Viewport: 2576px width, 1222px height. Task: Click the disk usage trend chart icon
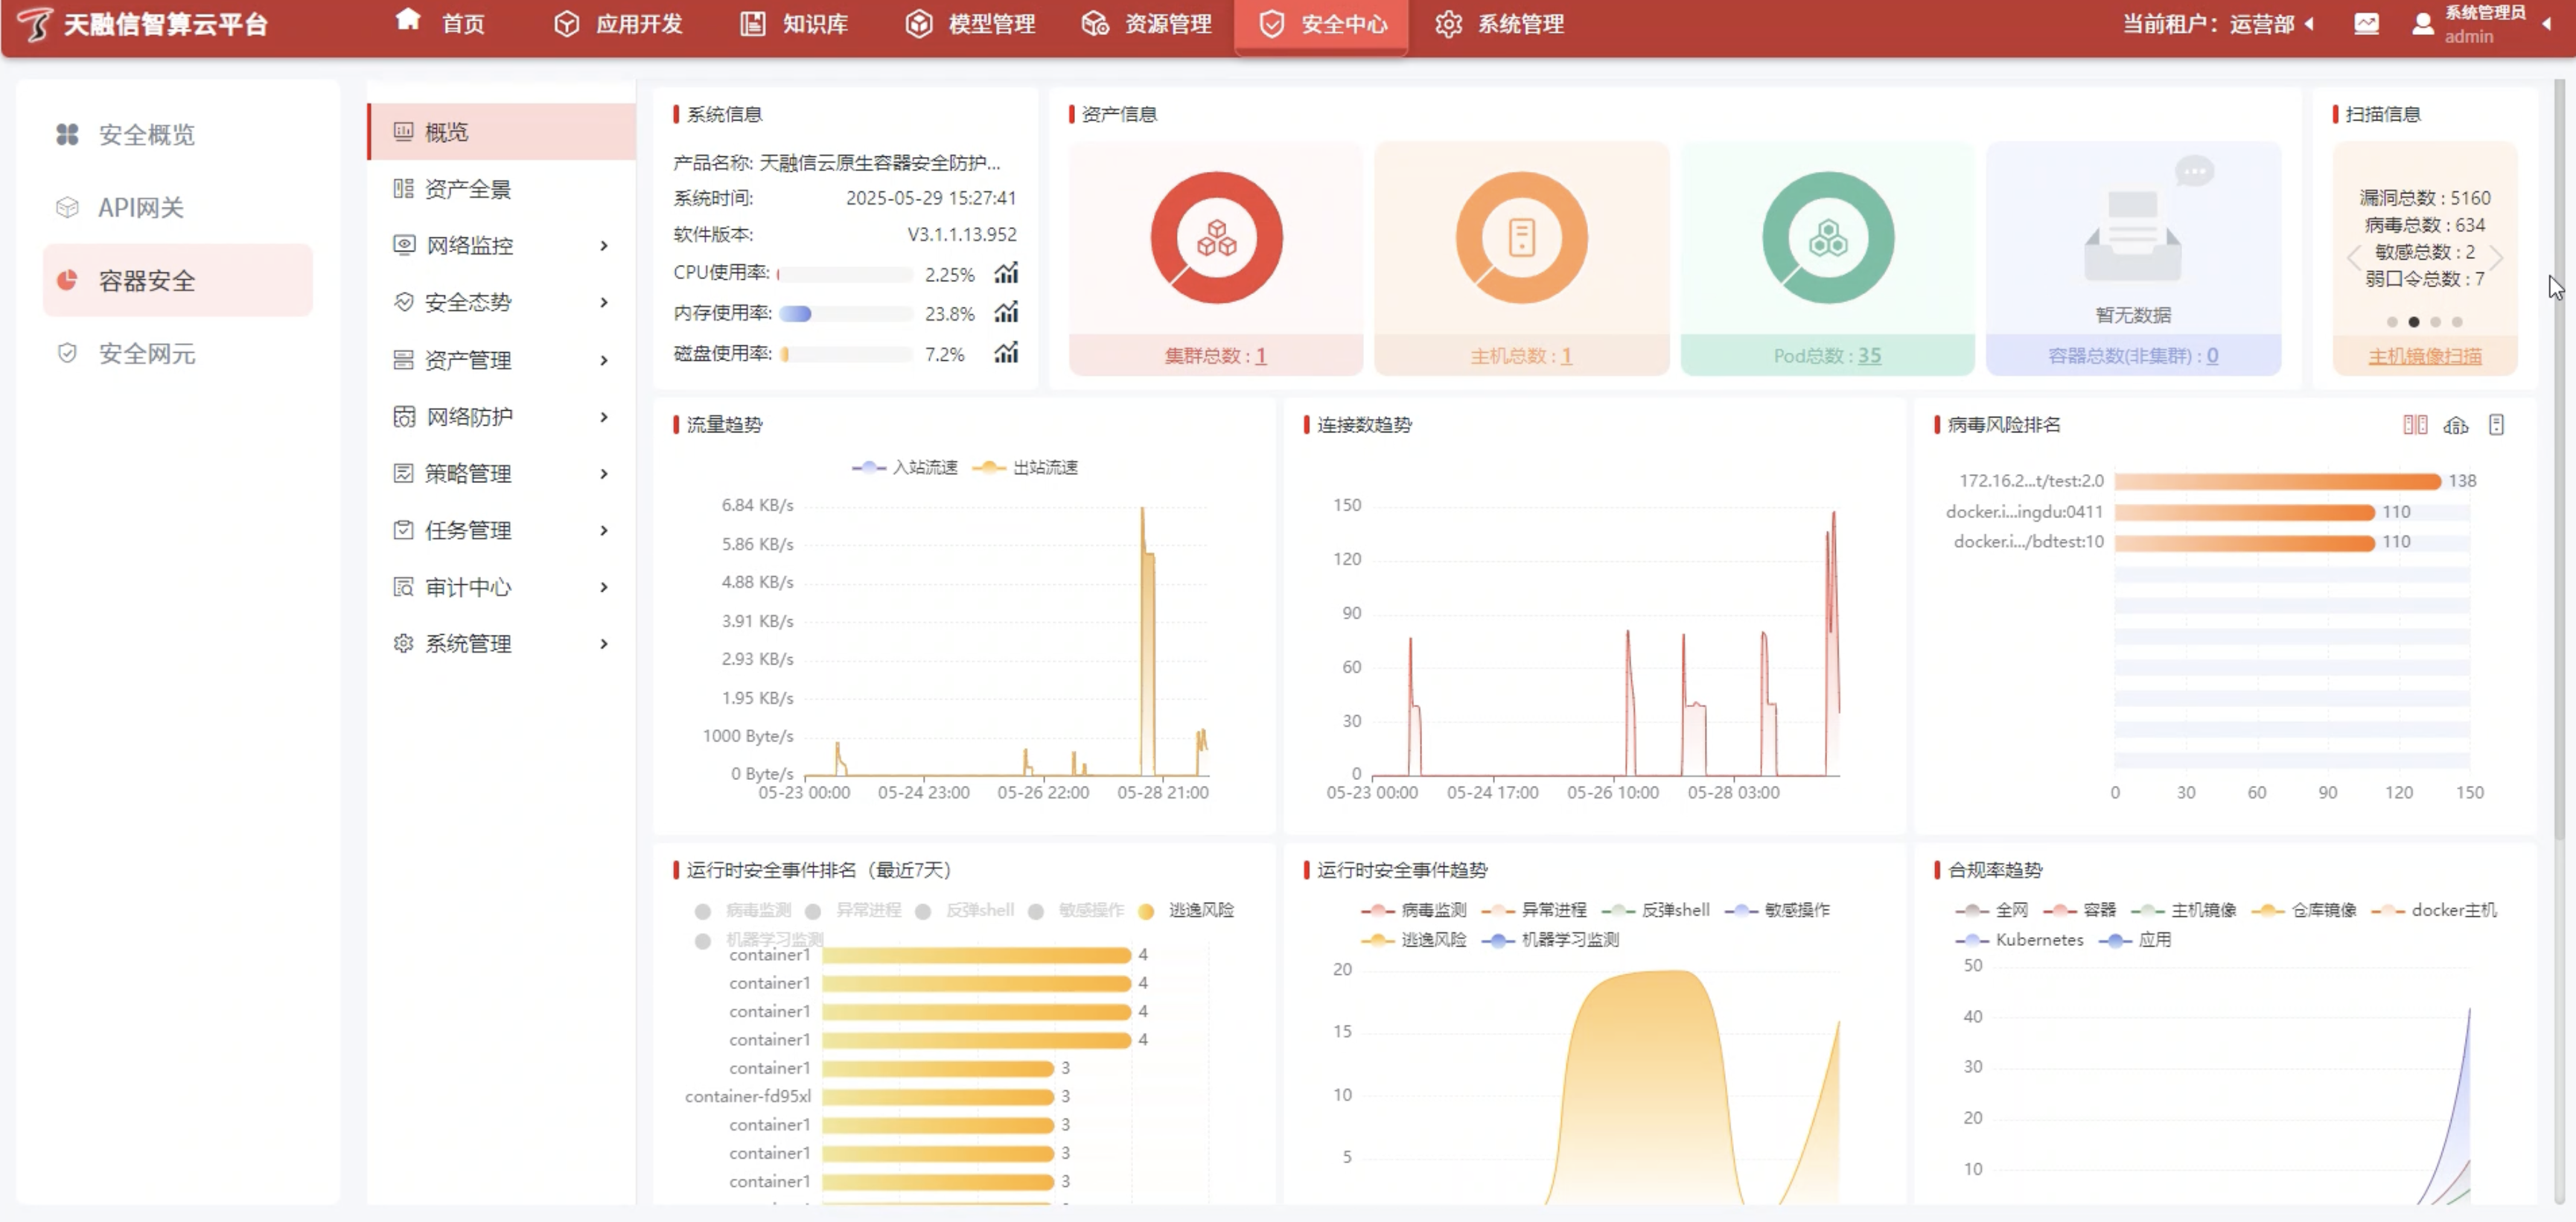click(1006, 353)
